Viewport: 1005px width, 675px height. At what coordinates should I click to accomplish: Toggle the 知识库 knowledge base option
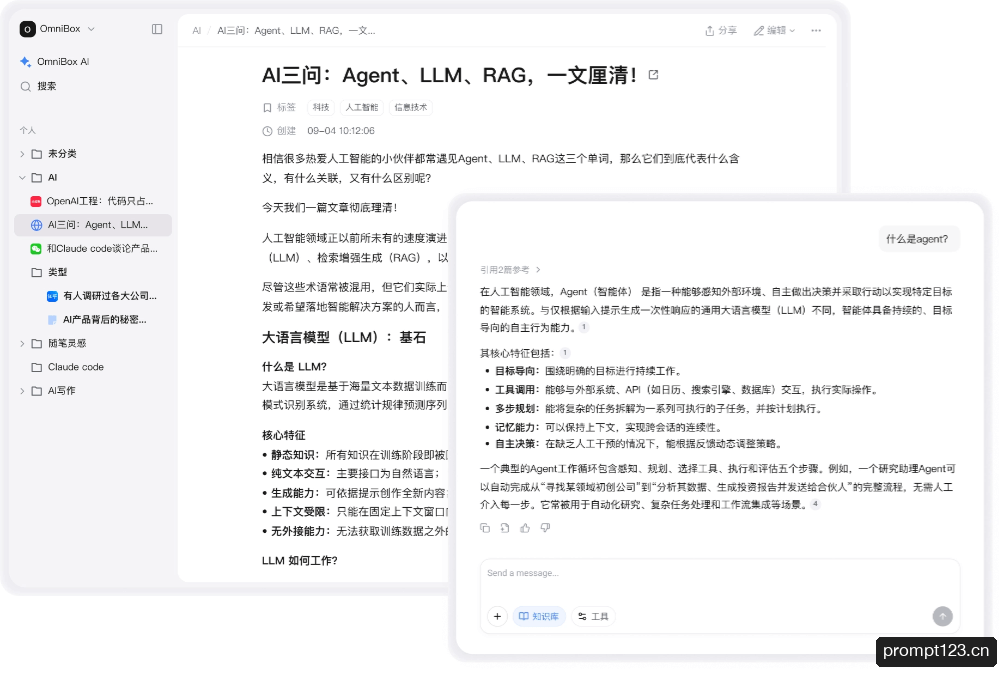coord(539,617)
